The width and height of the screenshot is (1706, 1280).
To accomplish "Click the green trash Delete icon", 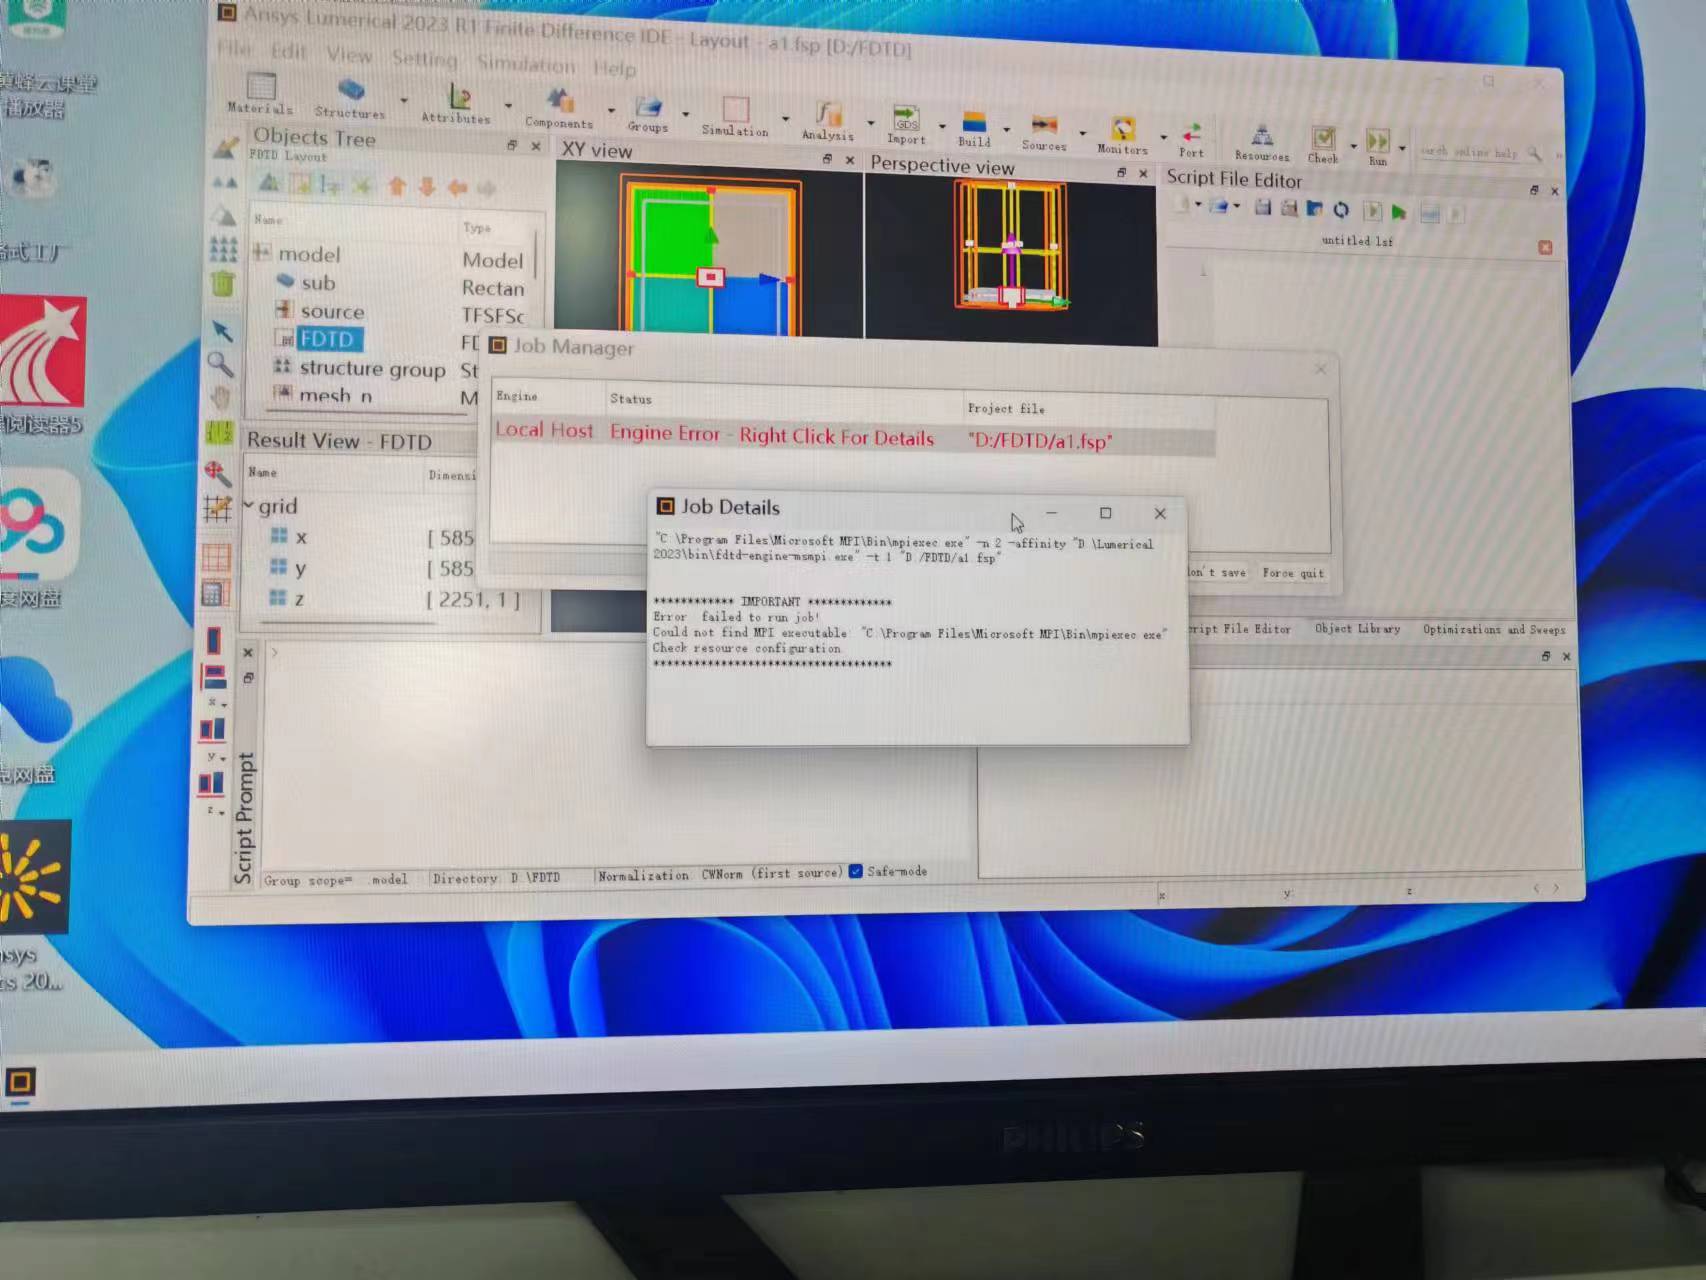I will point(223,283).
